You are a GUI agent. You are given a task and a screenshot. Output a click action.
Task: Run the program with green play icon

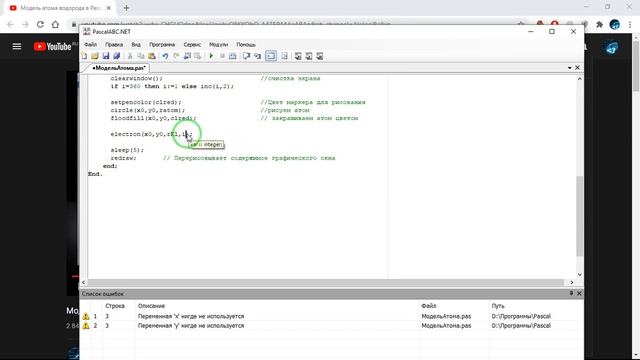point(211,56)
